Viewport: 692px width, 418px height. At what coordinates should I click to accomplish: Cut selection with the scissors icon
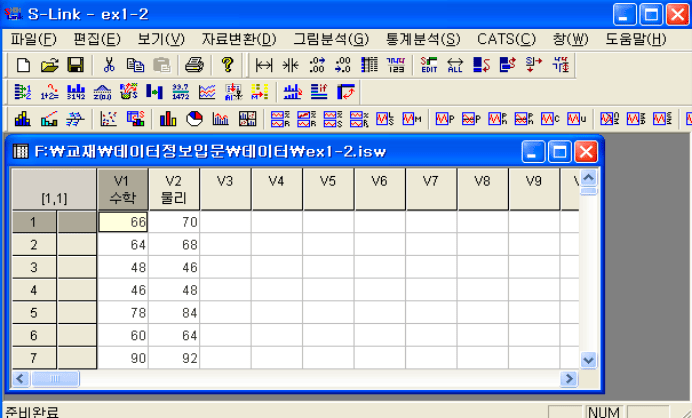pyautogui.click(x=109, y=65)
